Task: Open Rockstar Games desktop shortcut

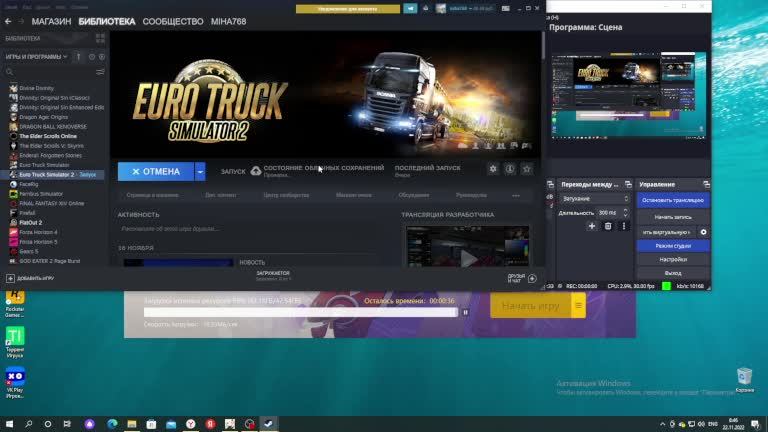Action: click(x=15, y=303)
